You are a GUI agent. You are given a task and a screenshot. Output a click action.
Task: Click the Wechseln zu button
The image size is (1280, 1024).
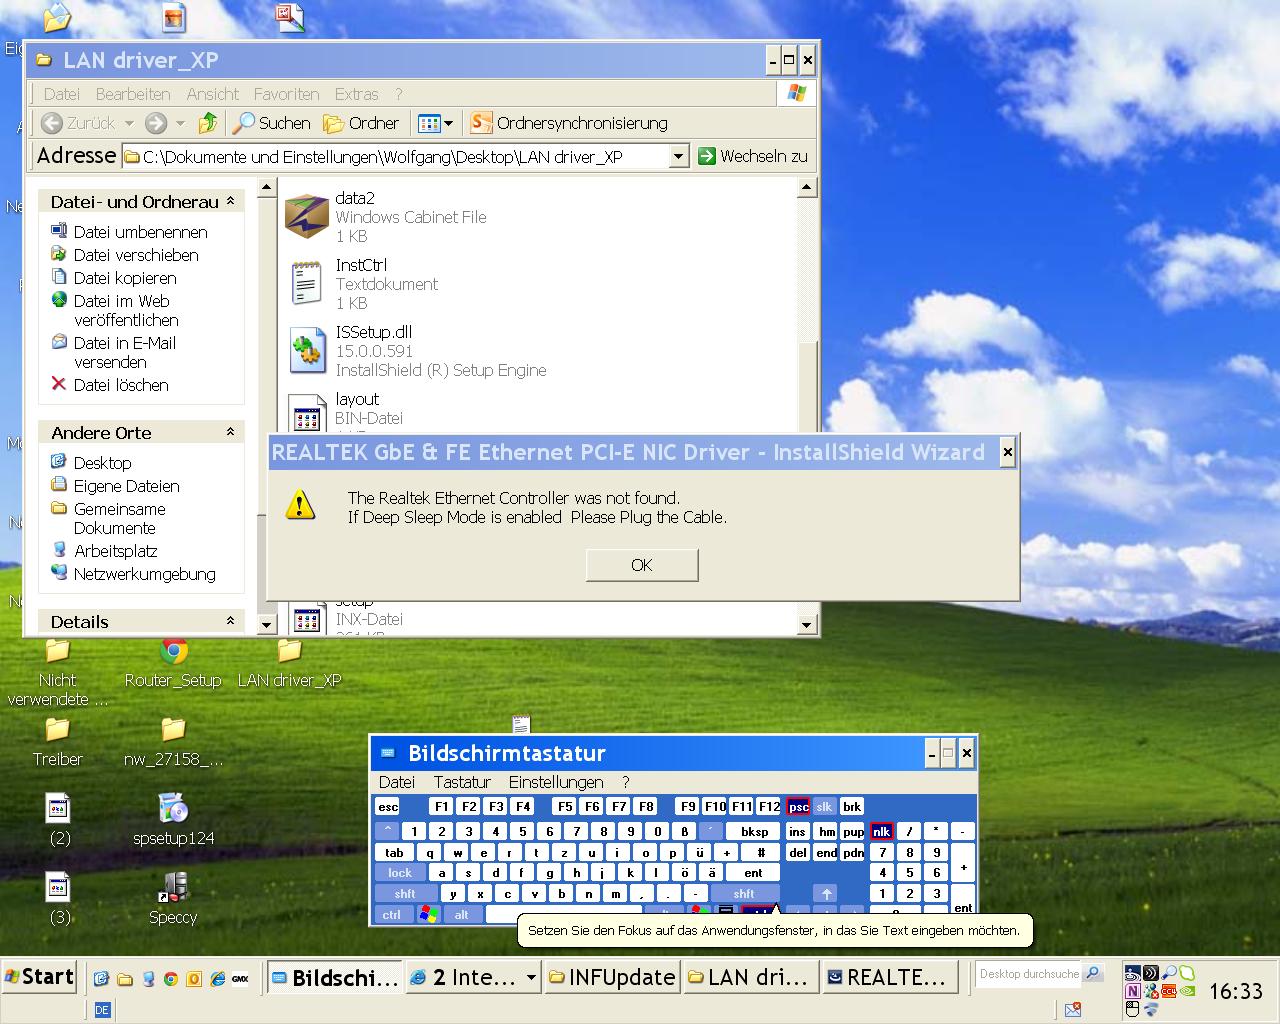coord(752,156)
